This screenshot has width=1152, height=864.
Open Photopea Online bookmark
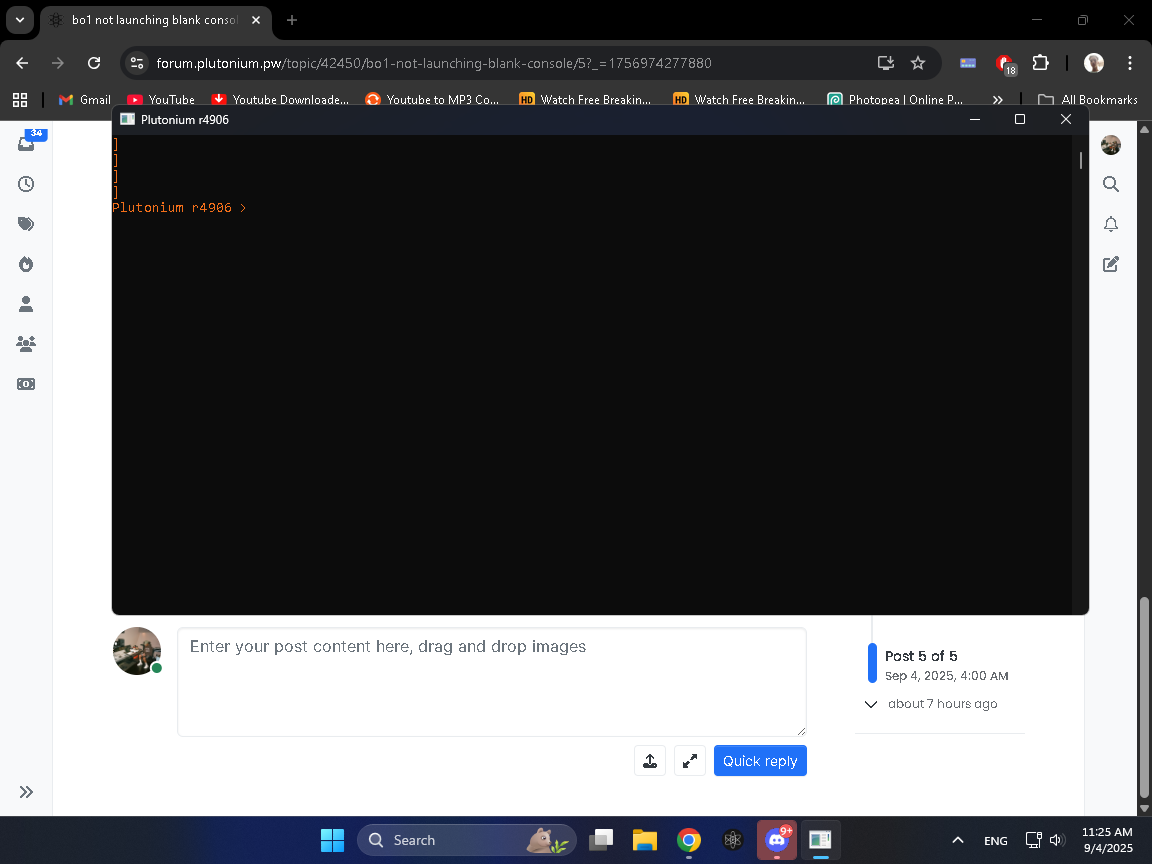tap(895, 100)
